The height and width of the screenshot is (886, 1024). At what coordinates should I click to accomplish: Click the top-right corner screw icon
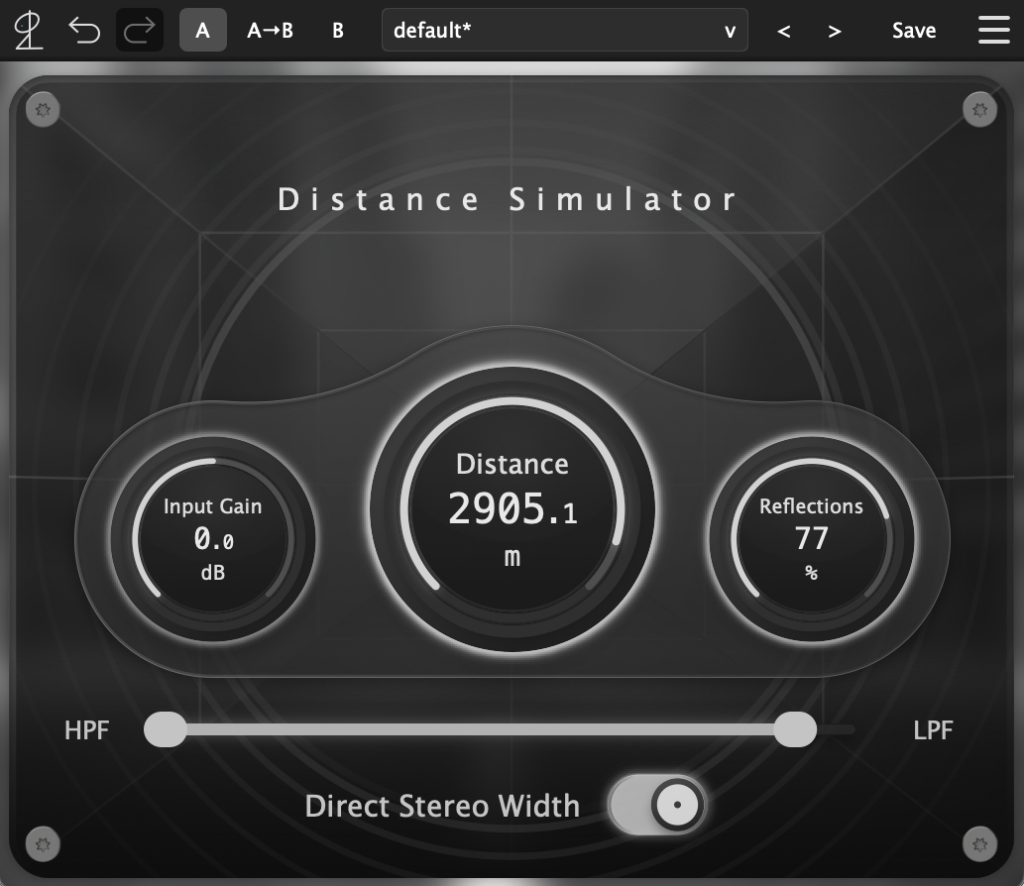click(x=980, y=110)
